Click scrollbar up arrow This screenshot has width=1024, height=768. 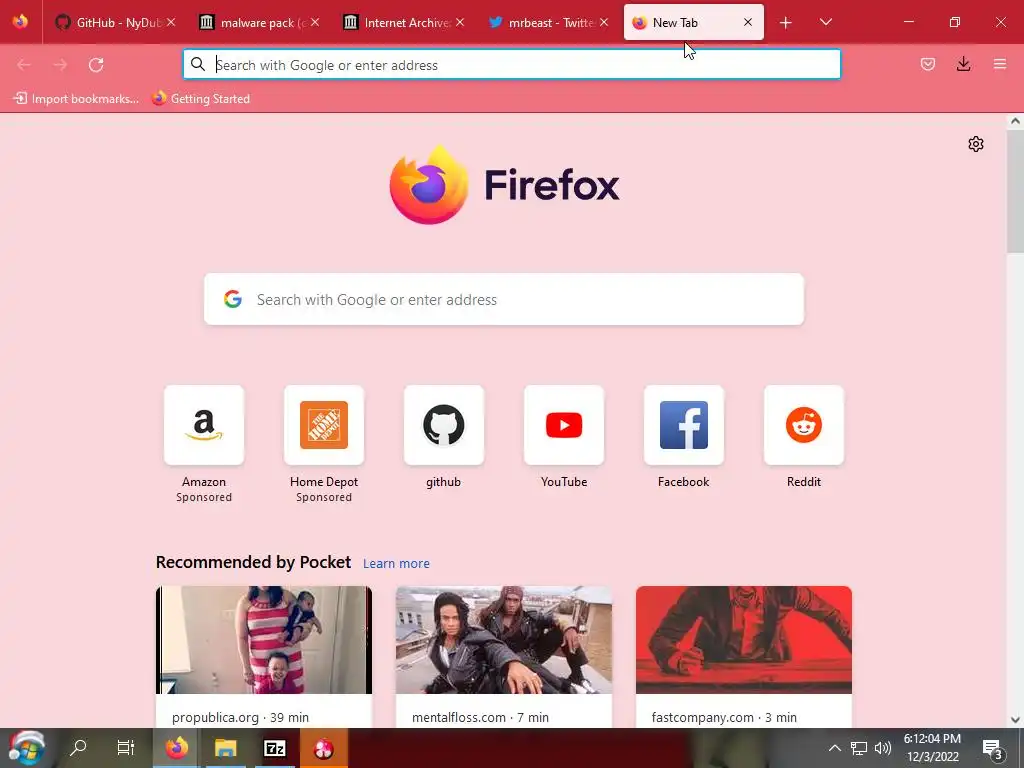click(x=1015, y=120)
